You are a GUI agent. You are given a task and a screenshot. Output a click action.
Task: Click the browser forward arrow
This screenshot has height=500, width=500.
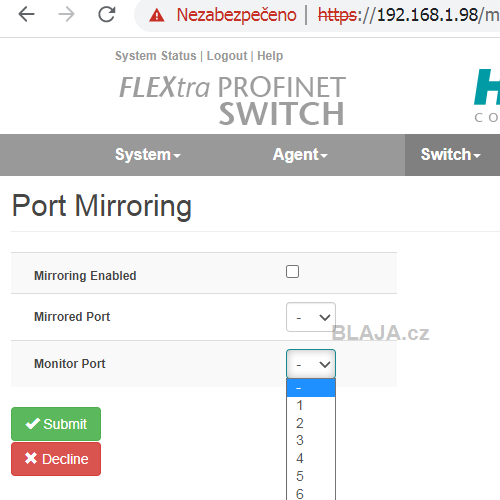coord(66,14)
